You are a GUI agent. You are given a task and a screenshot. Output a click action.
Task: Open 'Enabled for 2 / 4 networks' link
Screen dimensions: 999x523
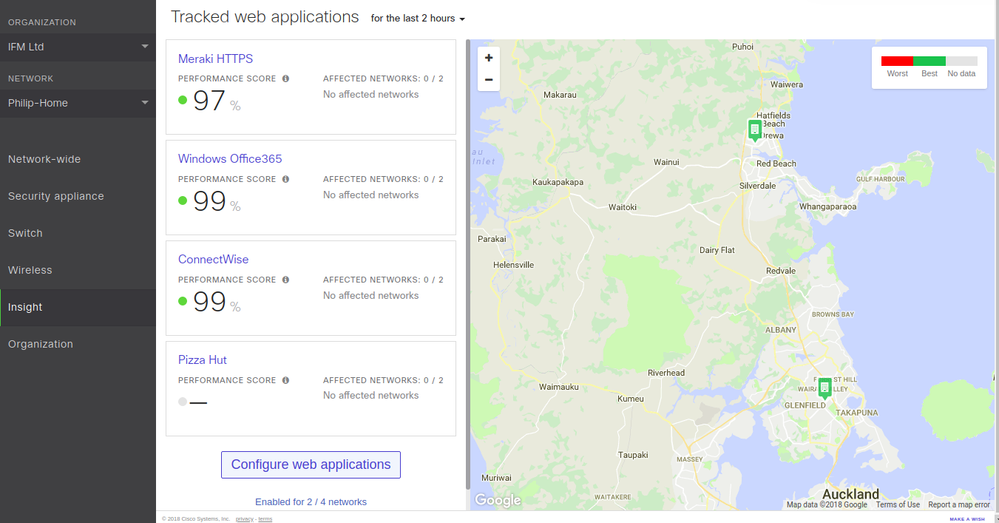click(311, 502)
